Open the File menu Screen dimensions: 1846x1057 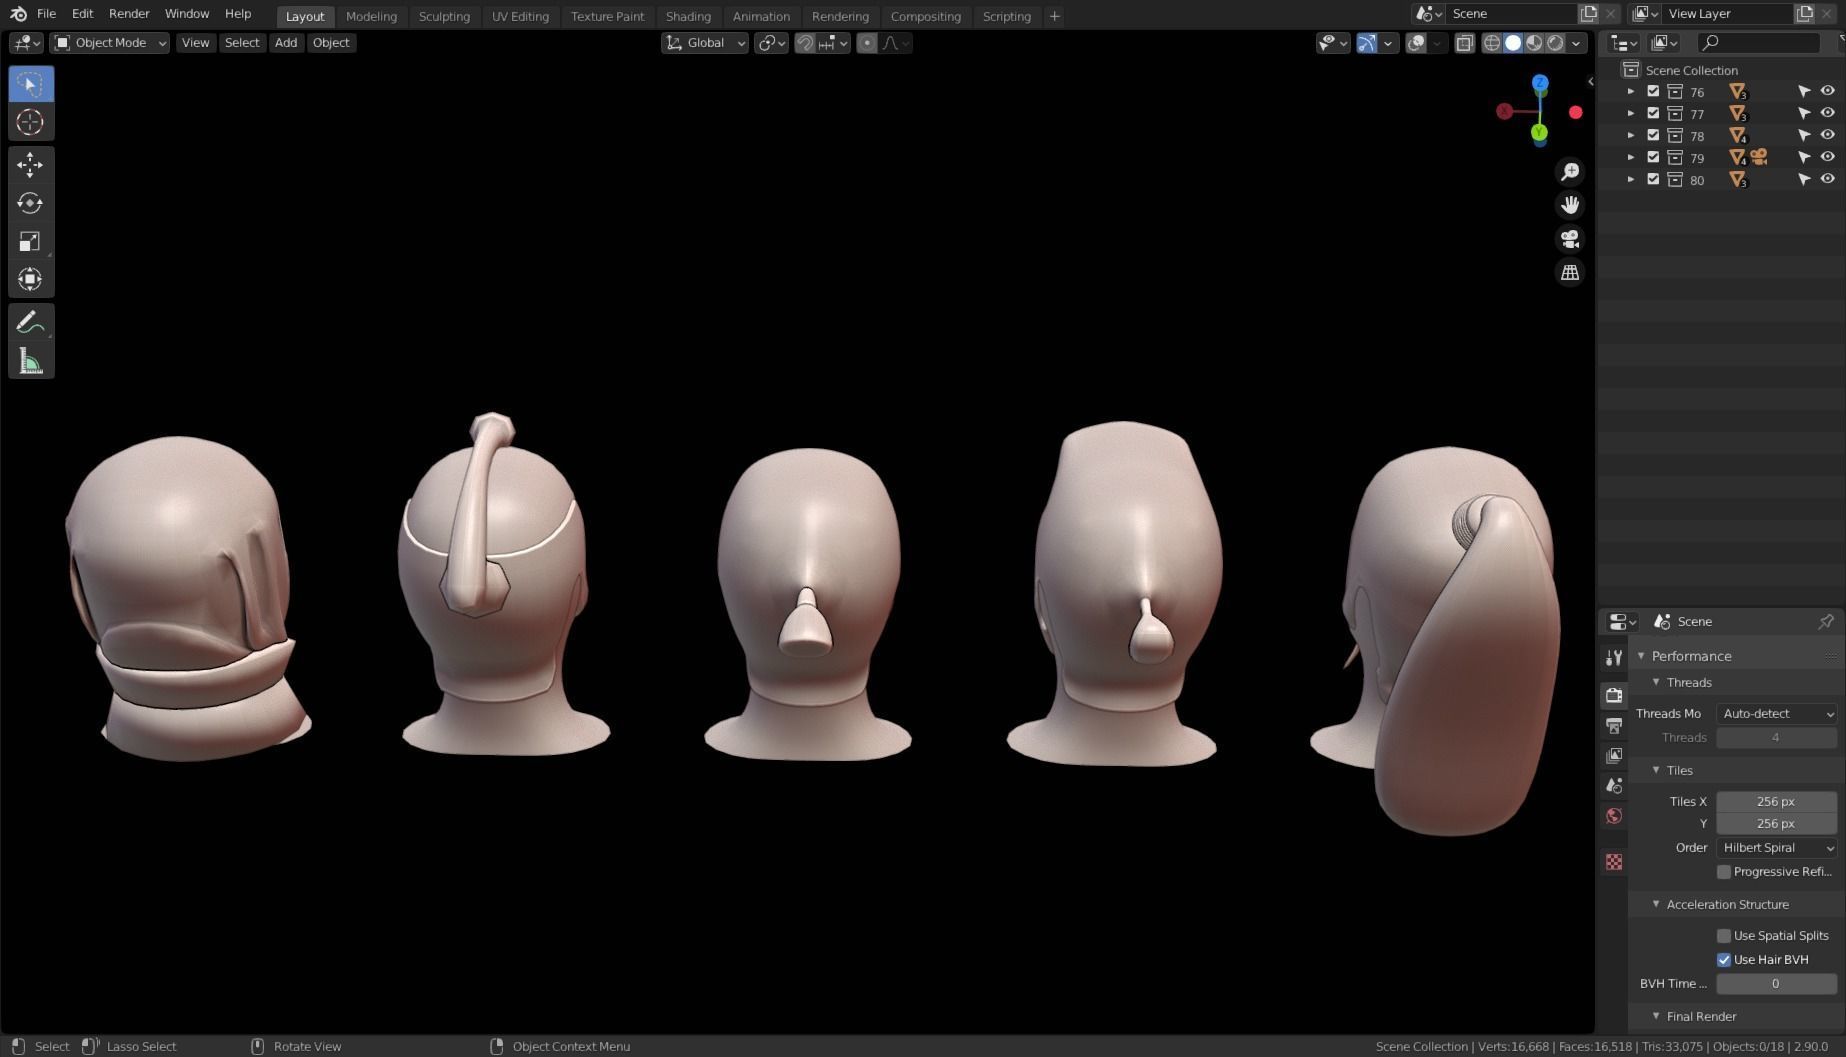click(x=46, y=14)
